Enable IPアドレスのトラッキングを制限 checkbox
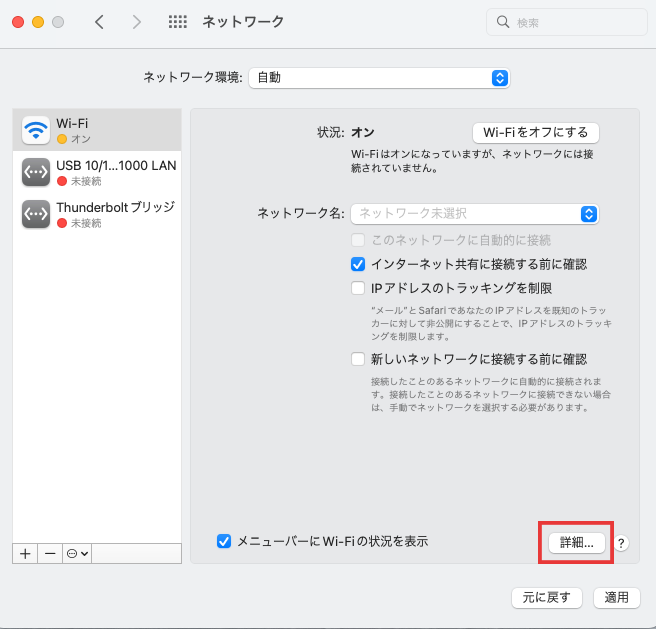The width and height of the screenshot is (656, 629). point(358,288)
